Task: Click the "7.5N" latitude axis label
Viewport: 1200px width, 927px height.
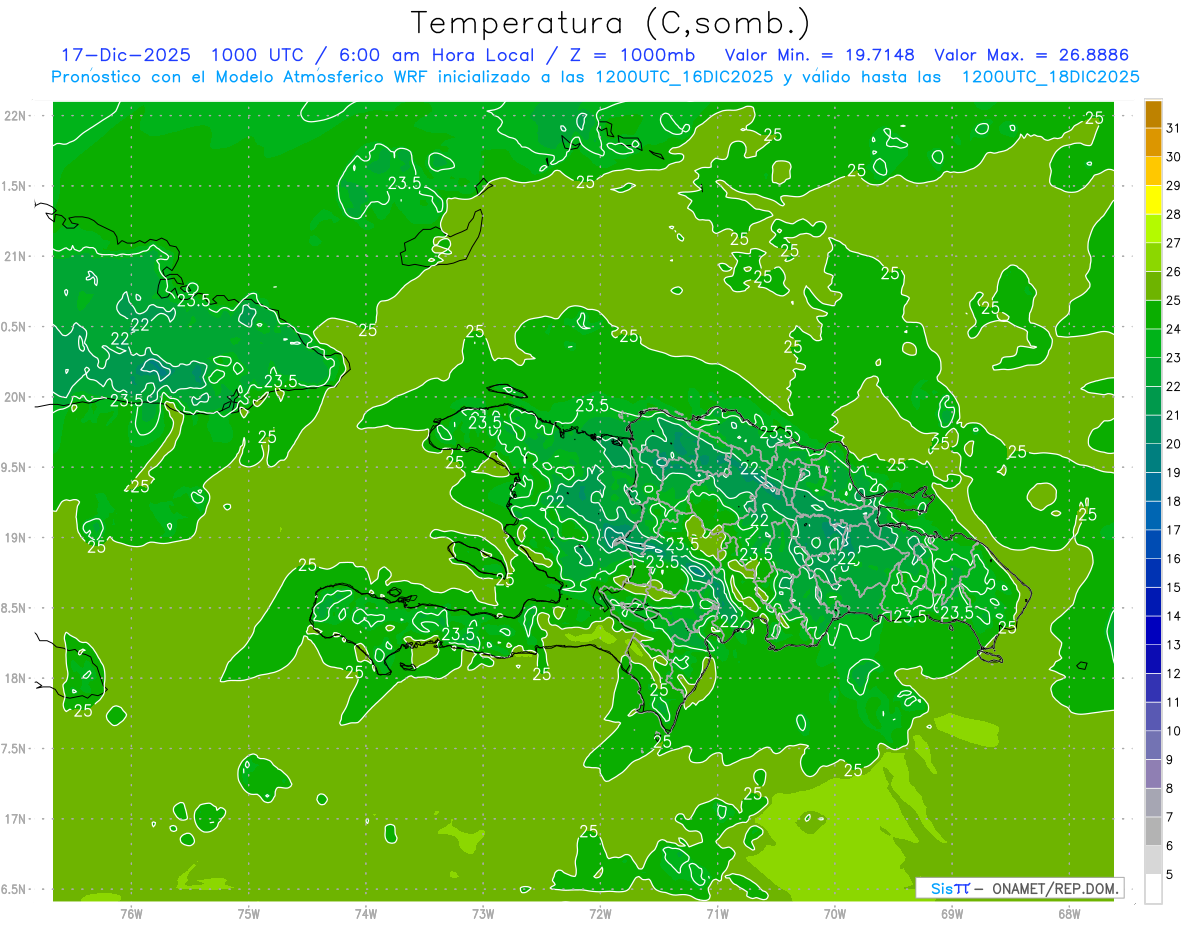Action: [15, 749]
